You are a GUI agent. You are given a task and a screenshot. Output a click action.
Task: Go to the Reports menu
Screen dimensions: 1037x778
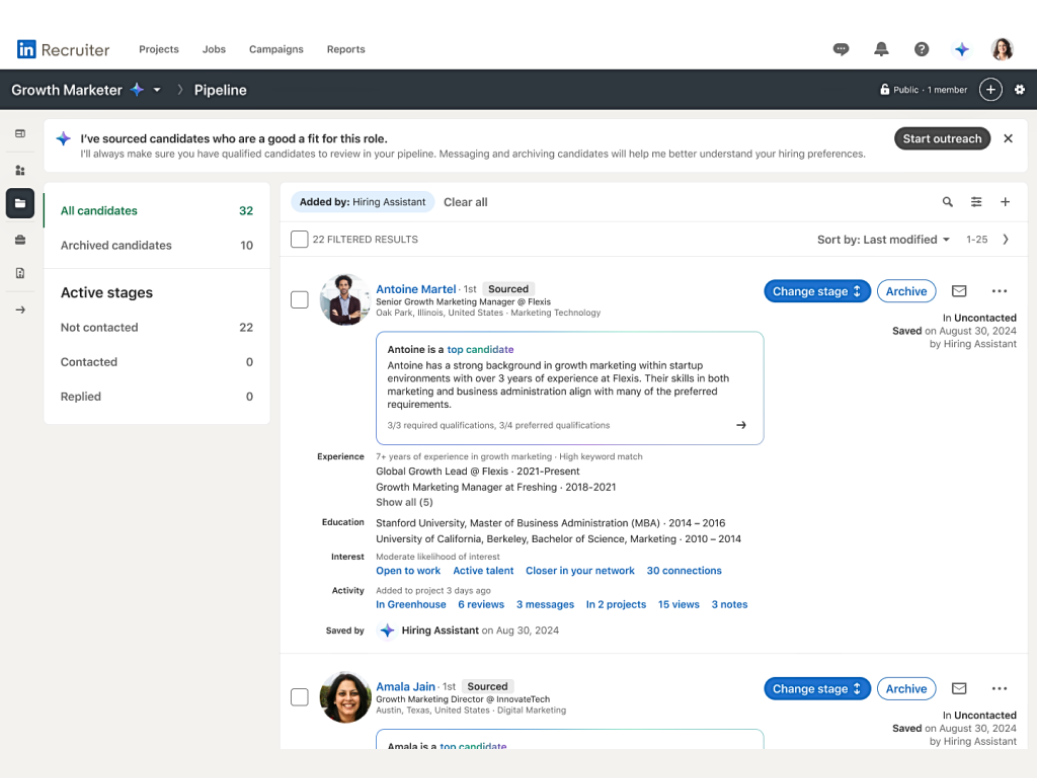coord(345,49)
